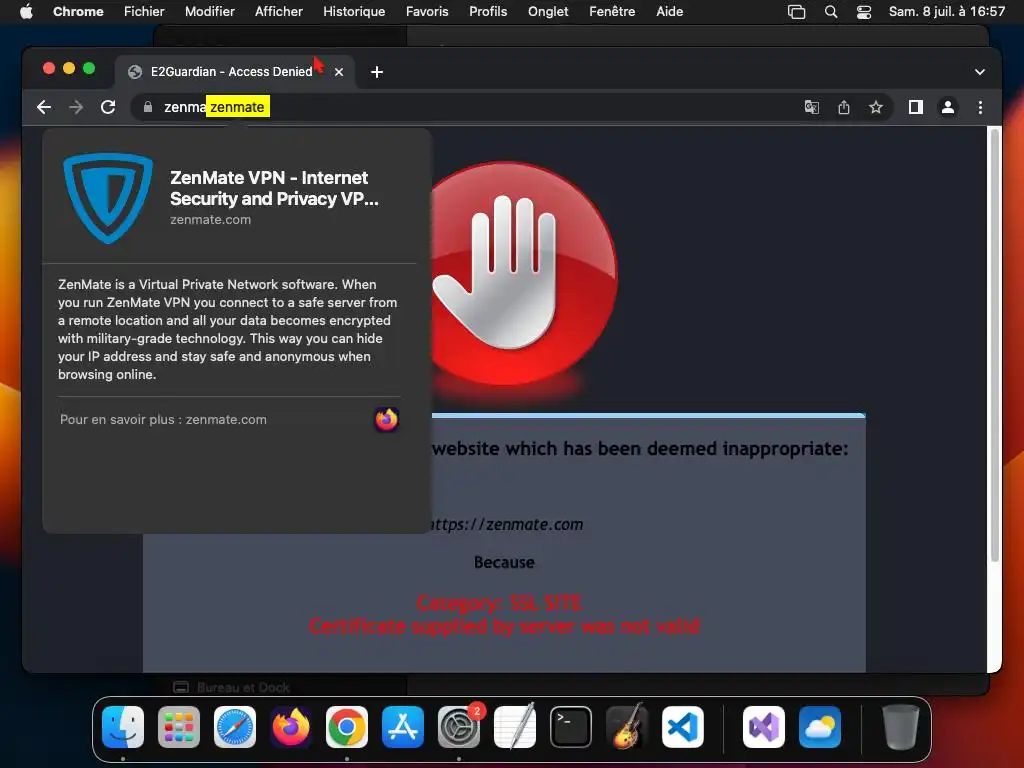
Task: Click the page vertical scrollbar
Action: coord(995,345)
